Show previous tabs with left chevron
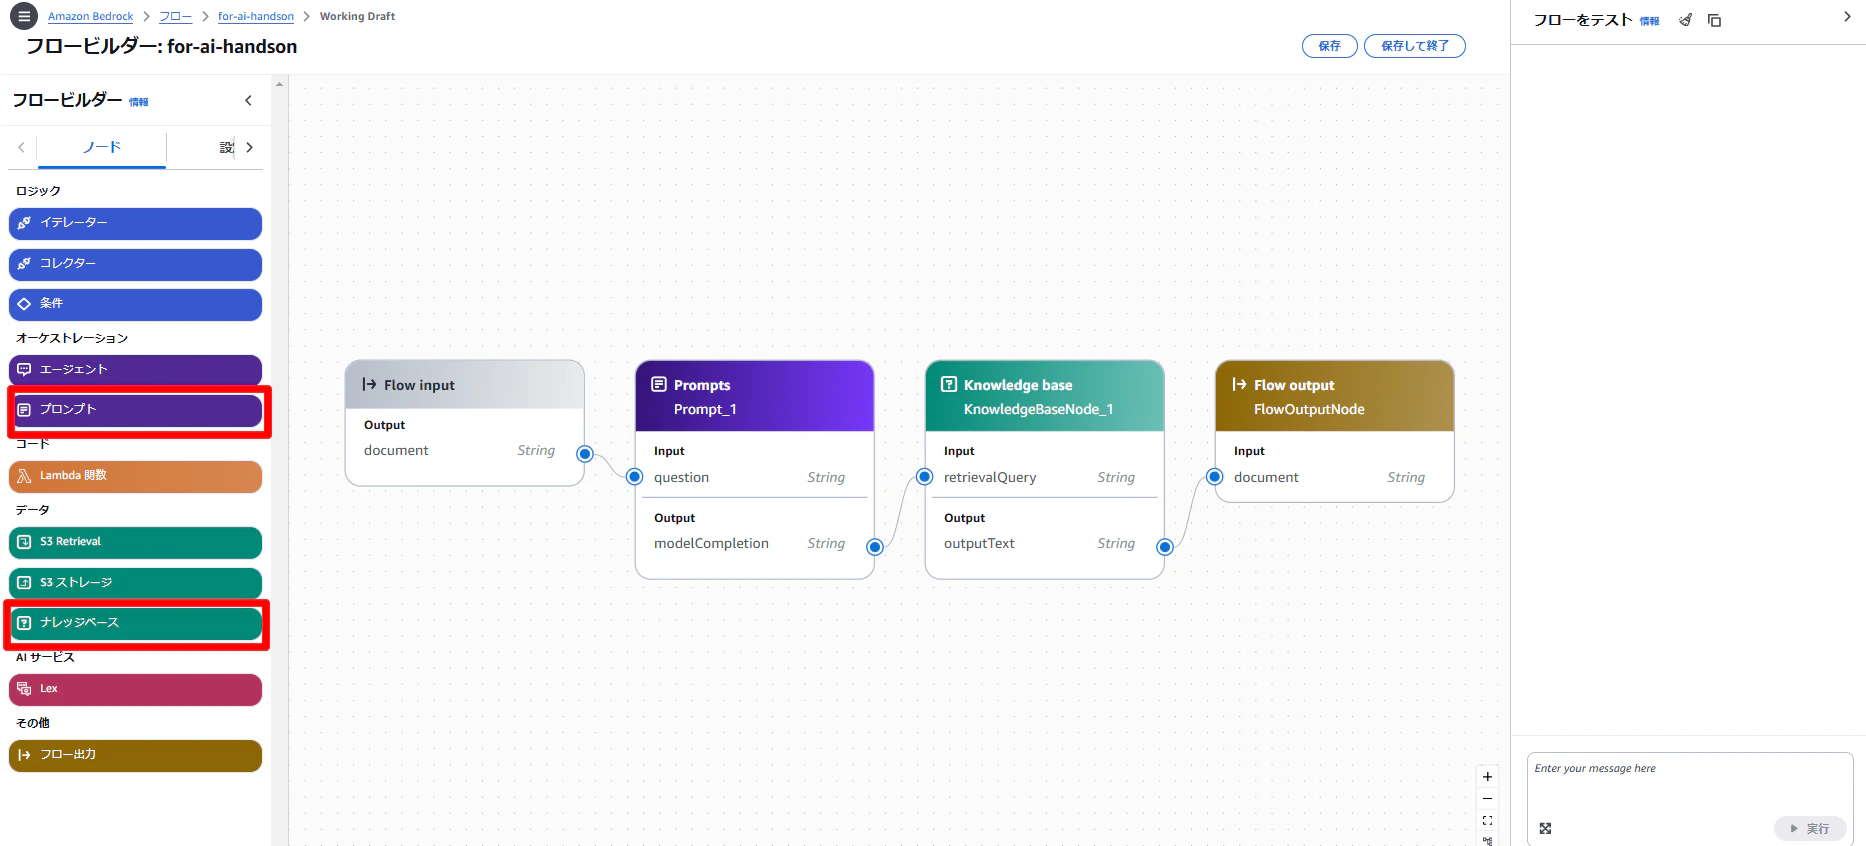The image size is (1866, 846). click(21, 147)
